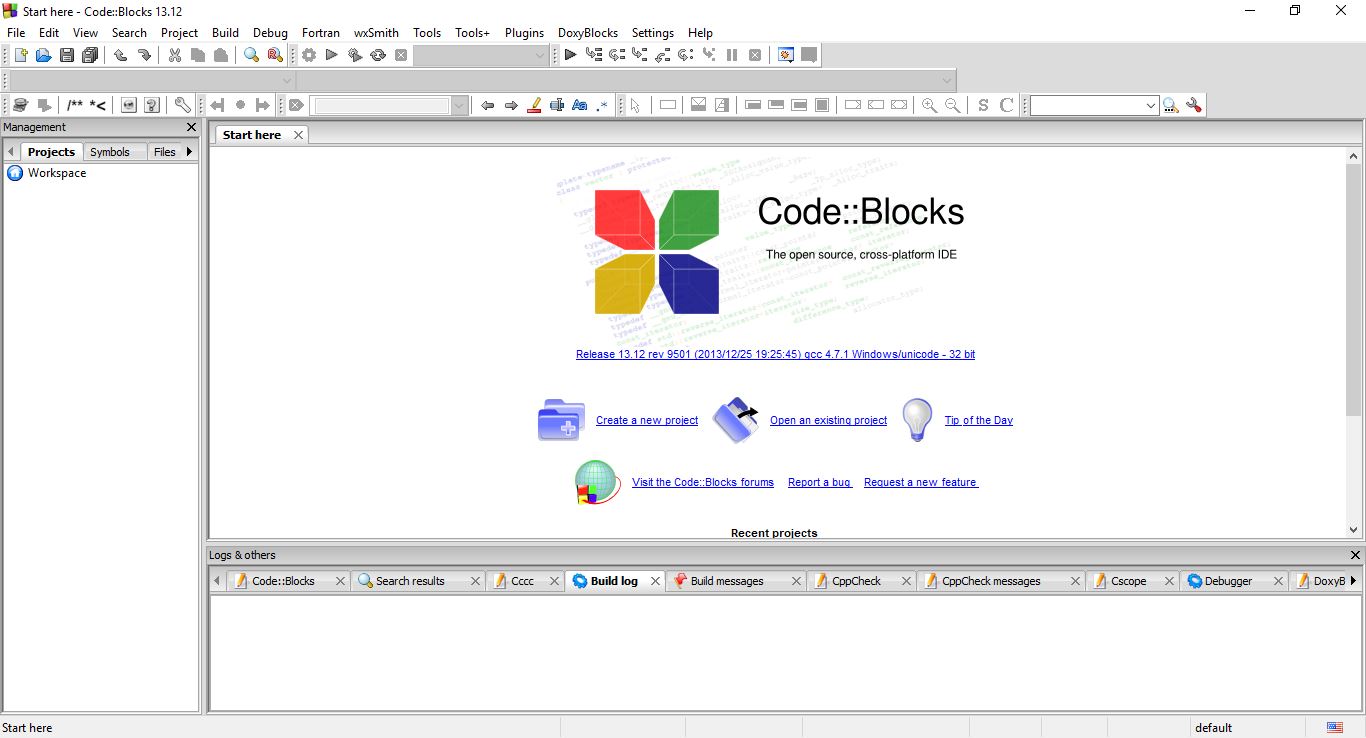
Task: Click the Undo arrow icon
Action: coord(120,55)
